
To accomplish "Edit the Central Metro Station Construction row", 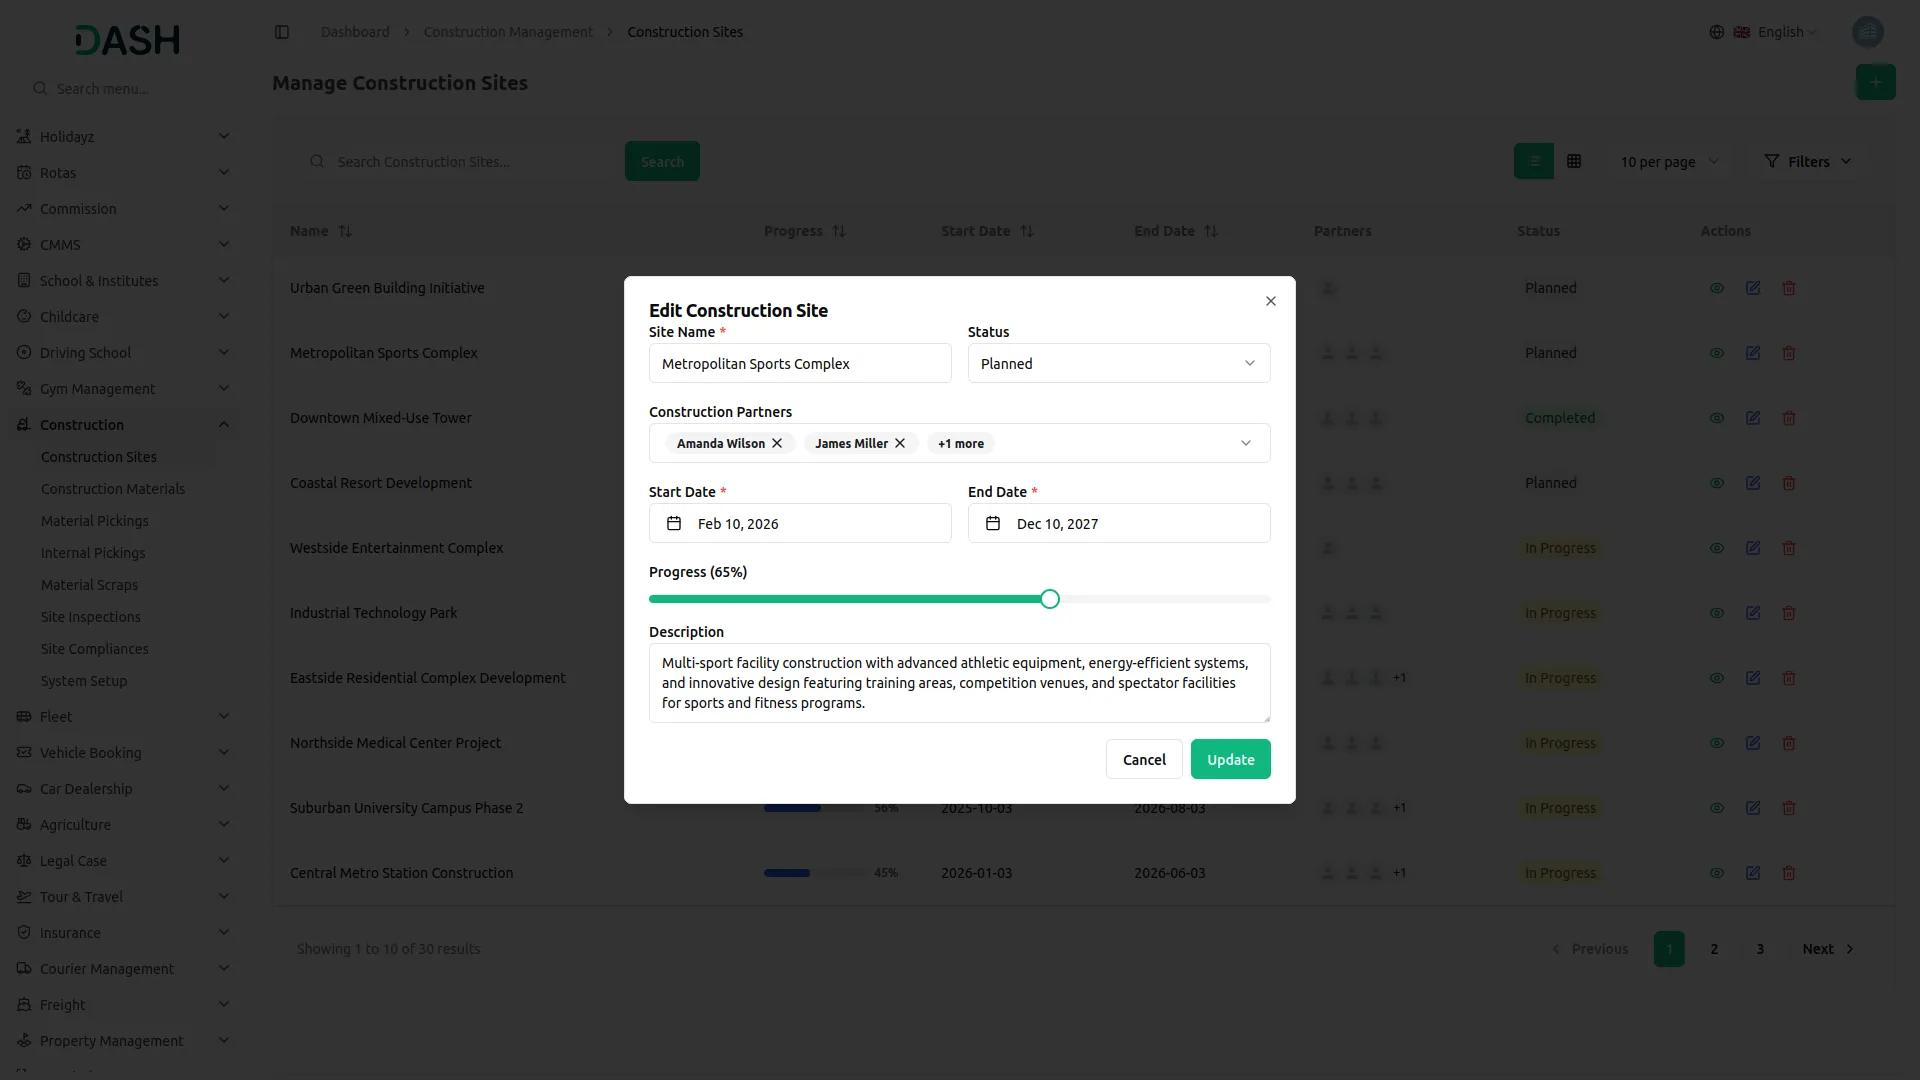I will tap(1753, 873).
